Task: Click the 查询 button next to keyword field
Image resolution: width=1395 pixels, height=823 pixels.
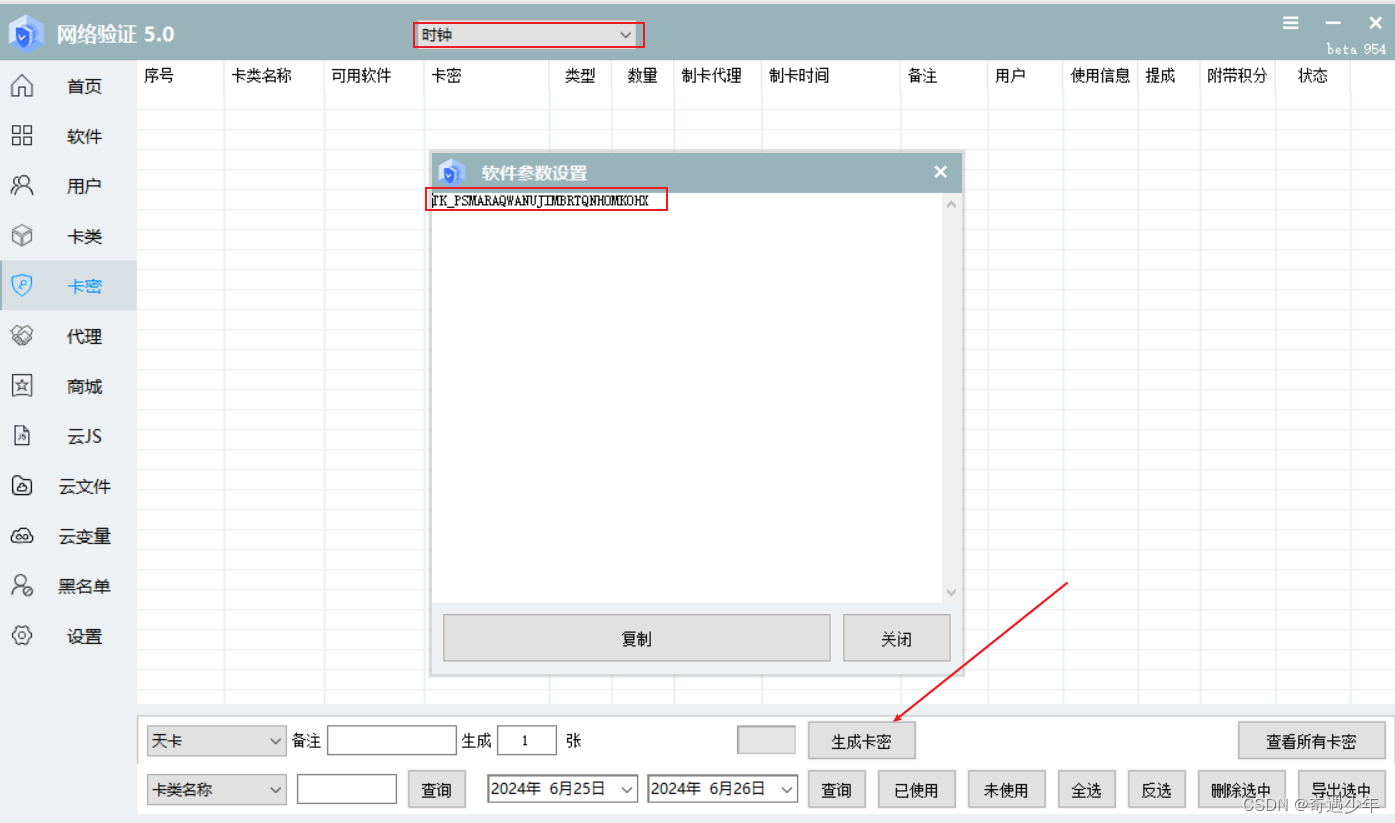Action: click(436, 789)
